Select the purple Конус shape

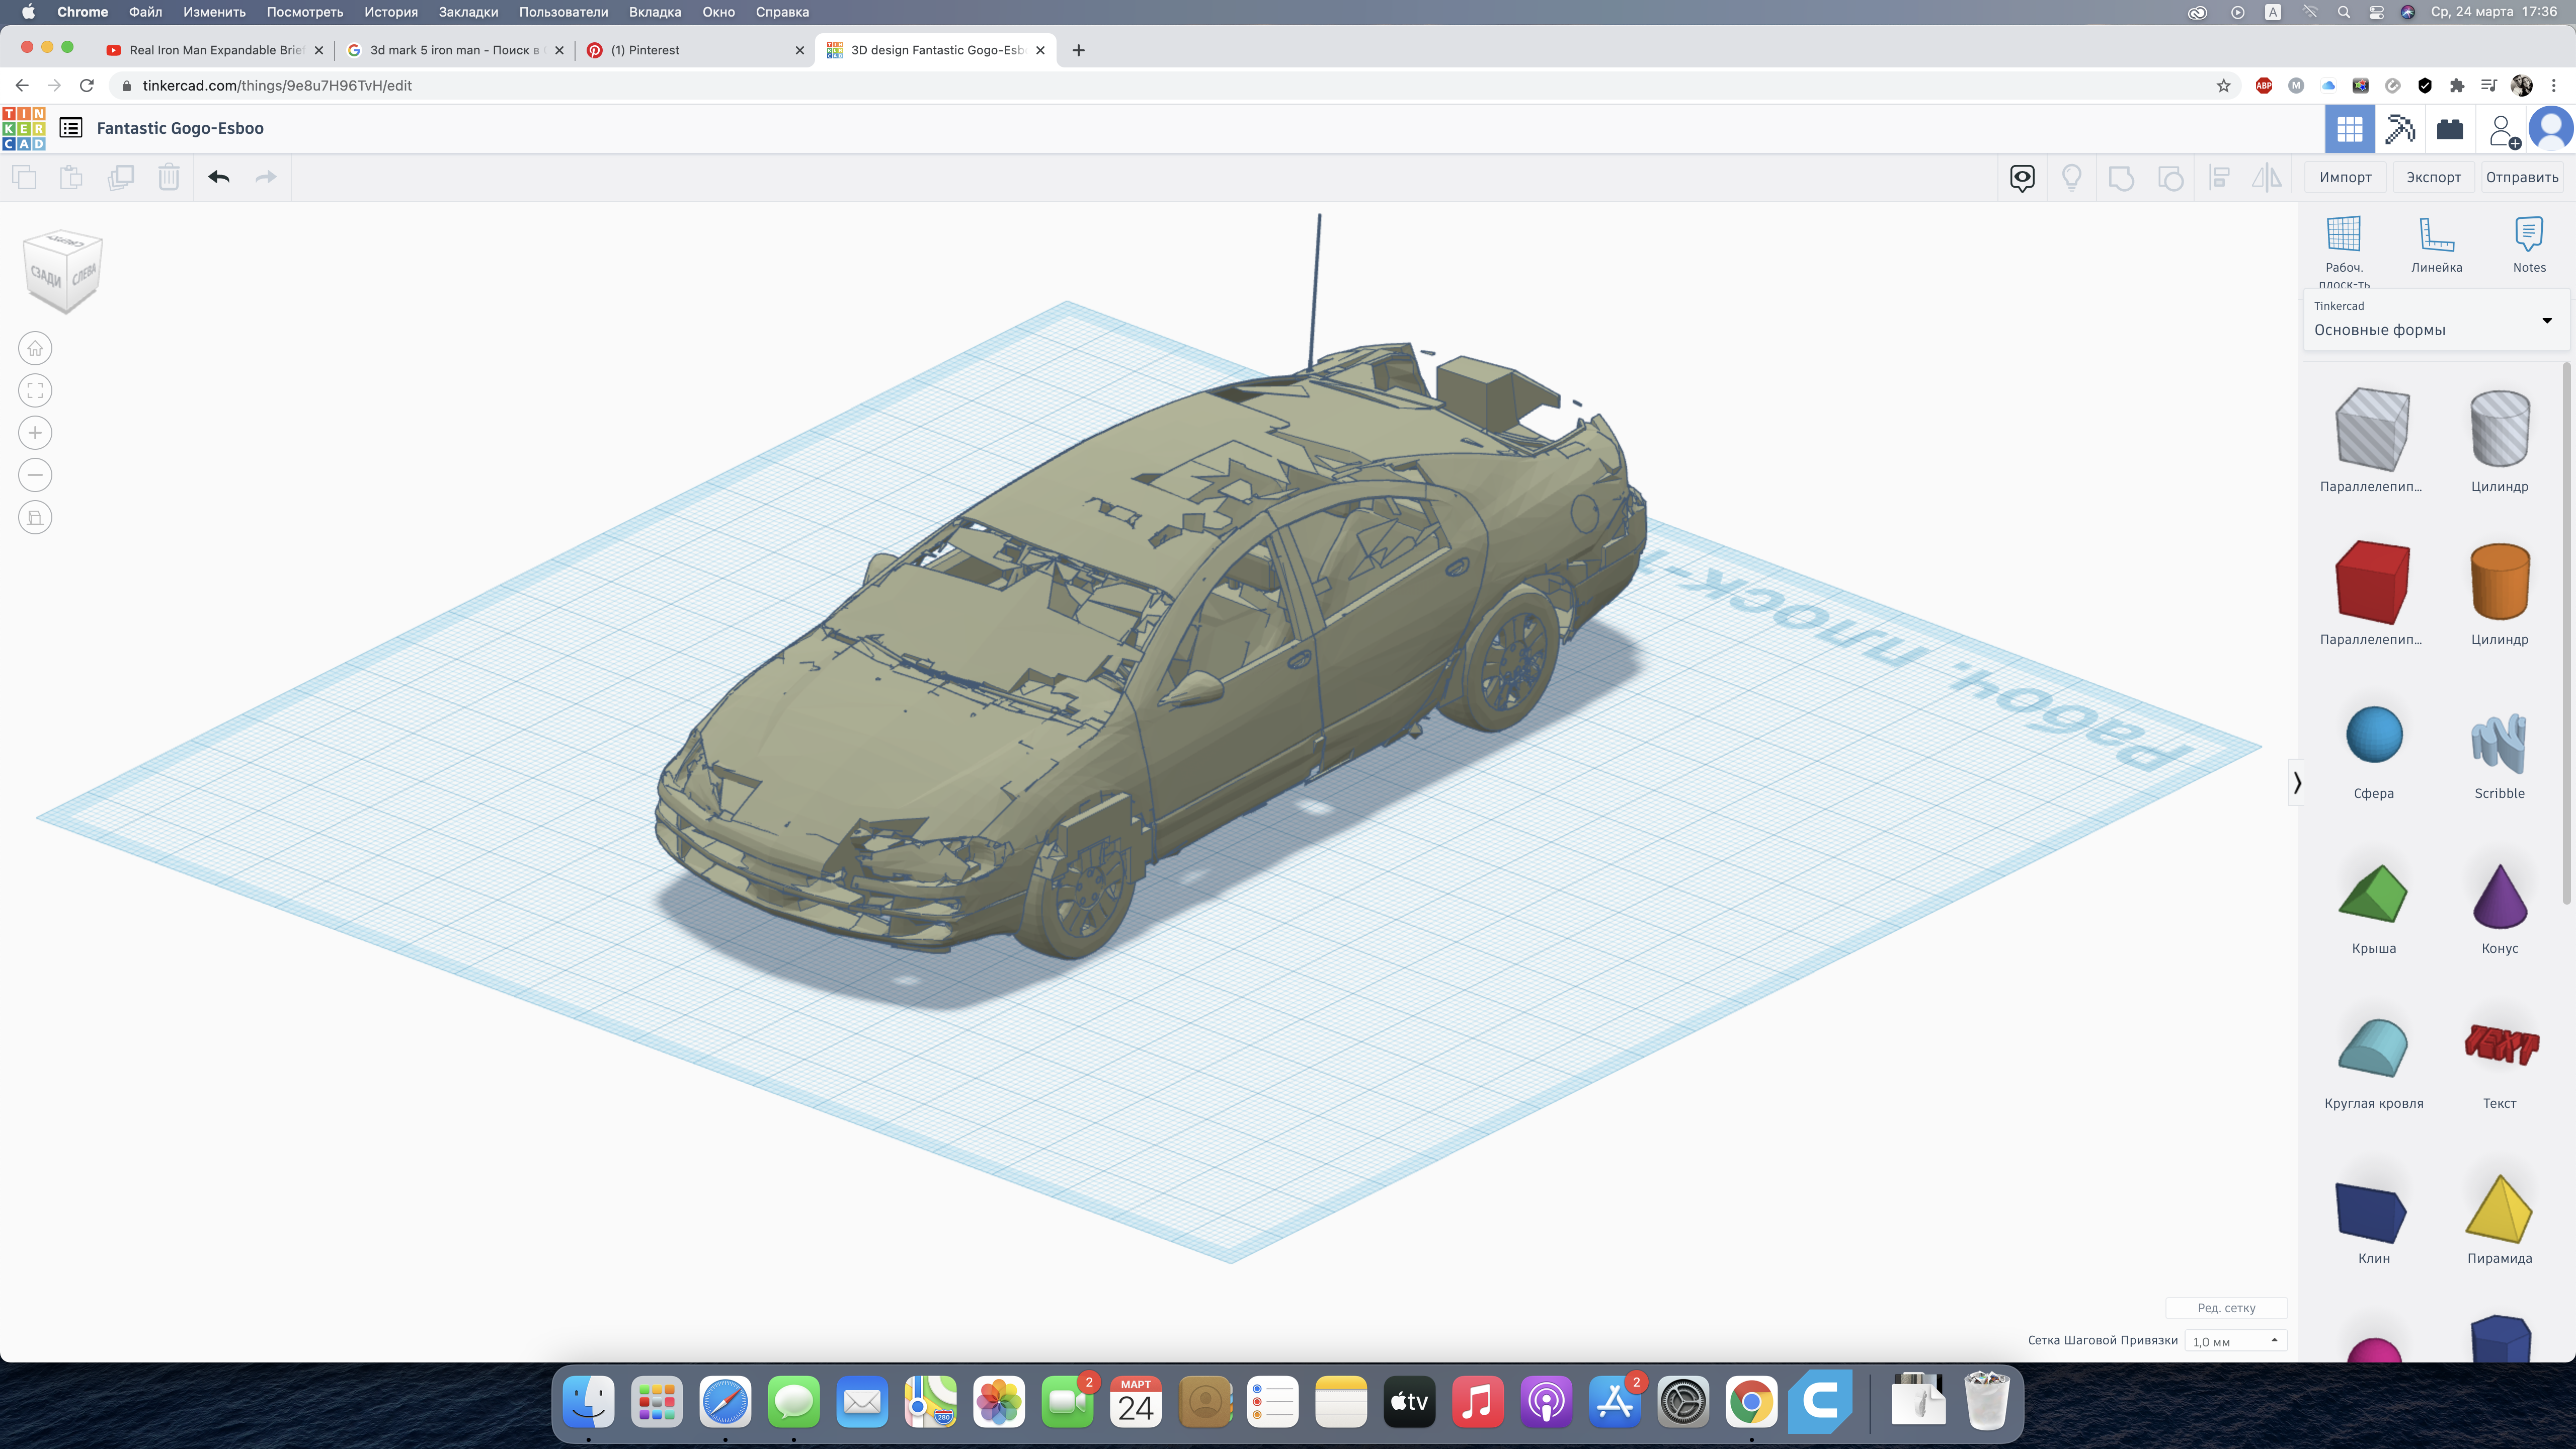coord(2499,896)
